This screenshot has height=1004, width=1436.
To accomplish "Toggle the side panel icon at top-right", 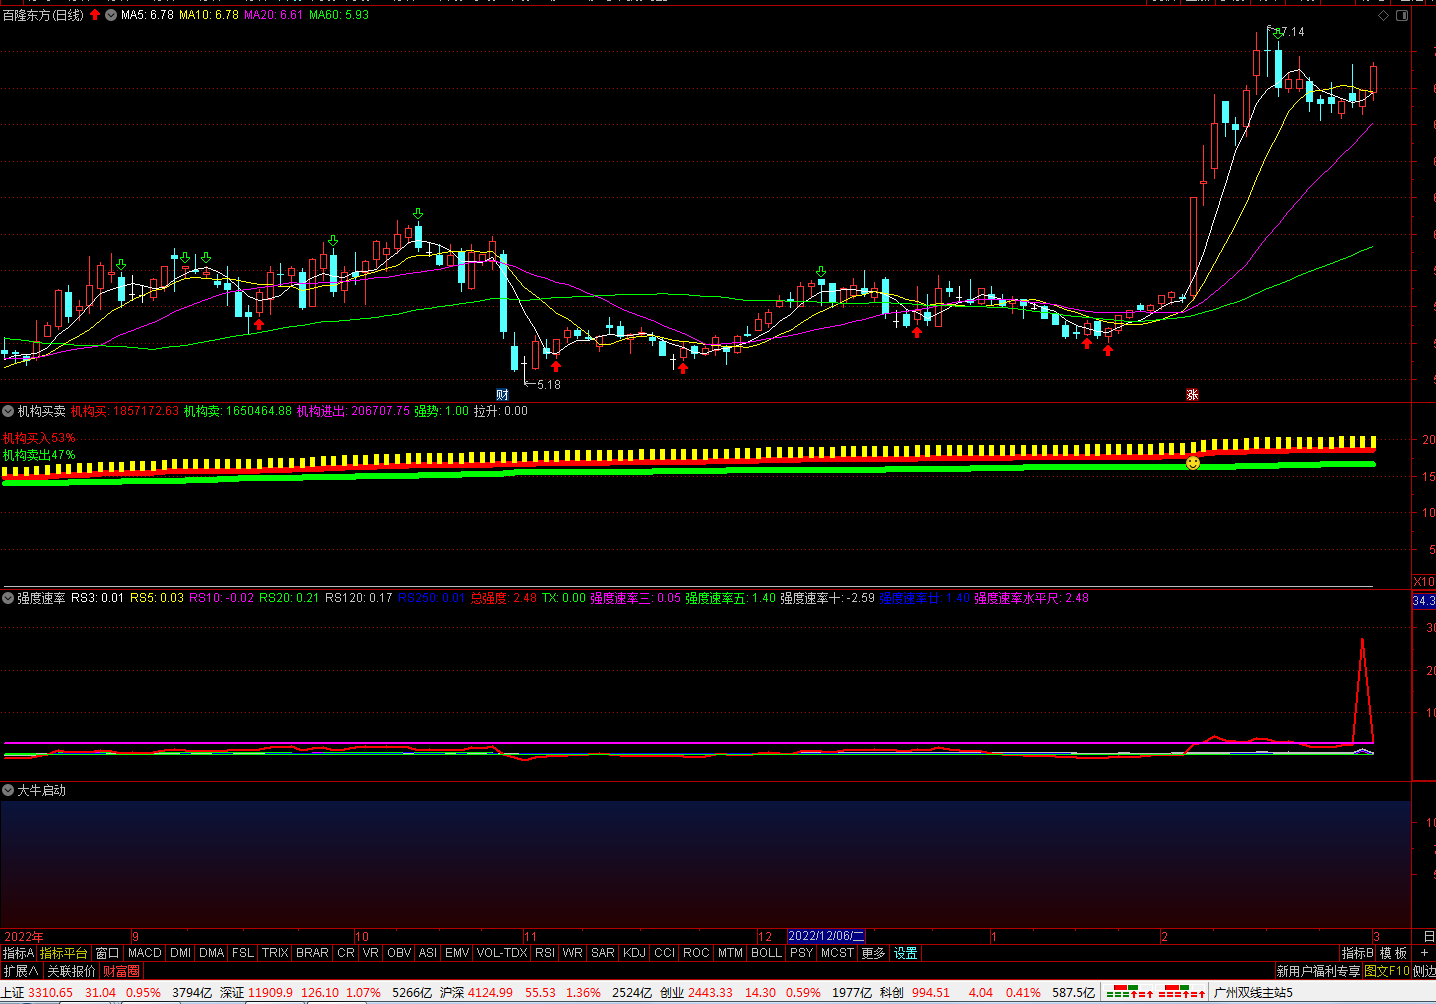I will point(1402,15).
